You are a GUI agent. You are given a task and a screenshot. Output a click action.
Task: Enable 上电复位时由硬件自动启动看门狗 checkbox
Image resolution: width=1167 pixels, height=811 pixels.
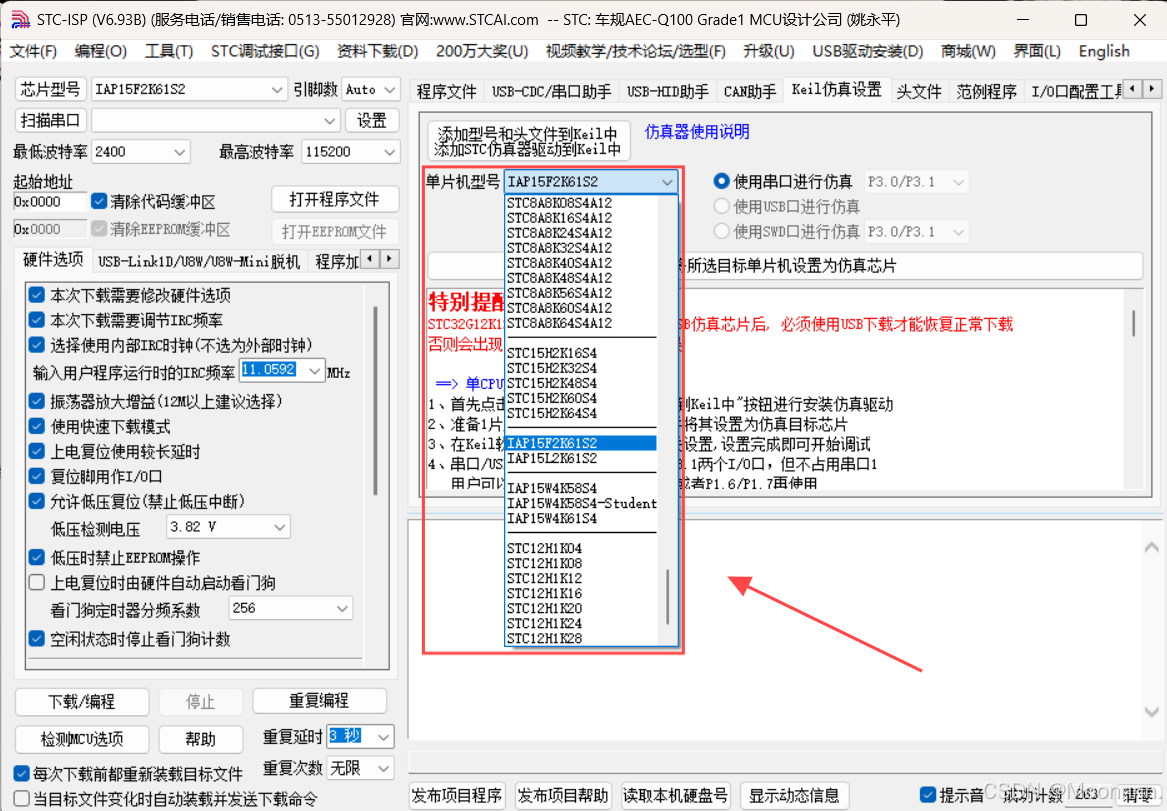click(36, 582)
